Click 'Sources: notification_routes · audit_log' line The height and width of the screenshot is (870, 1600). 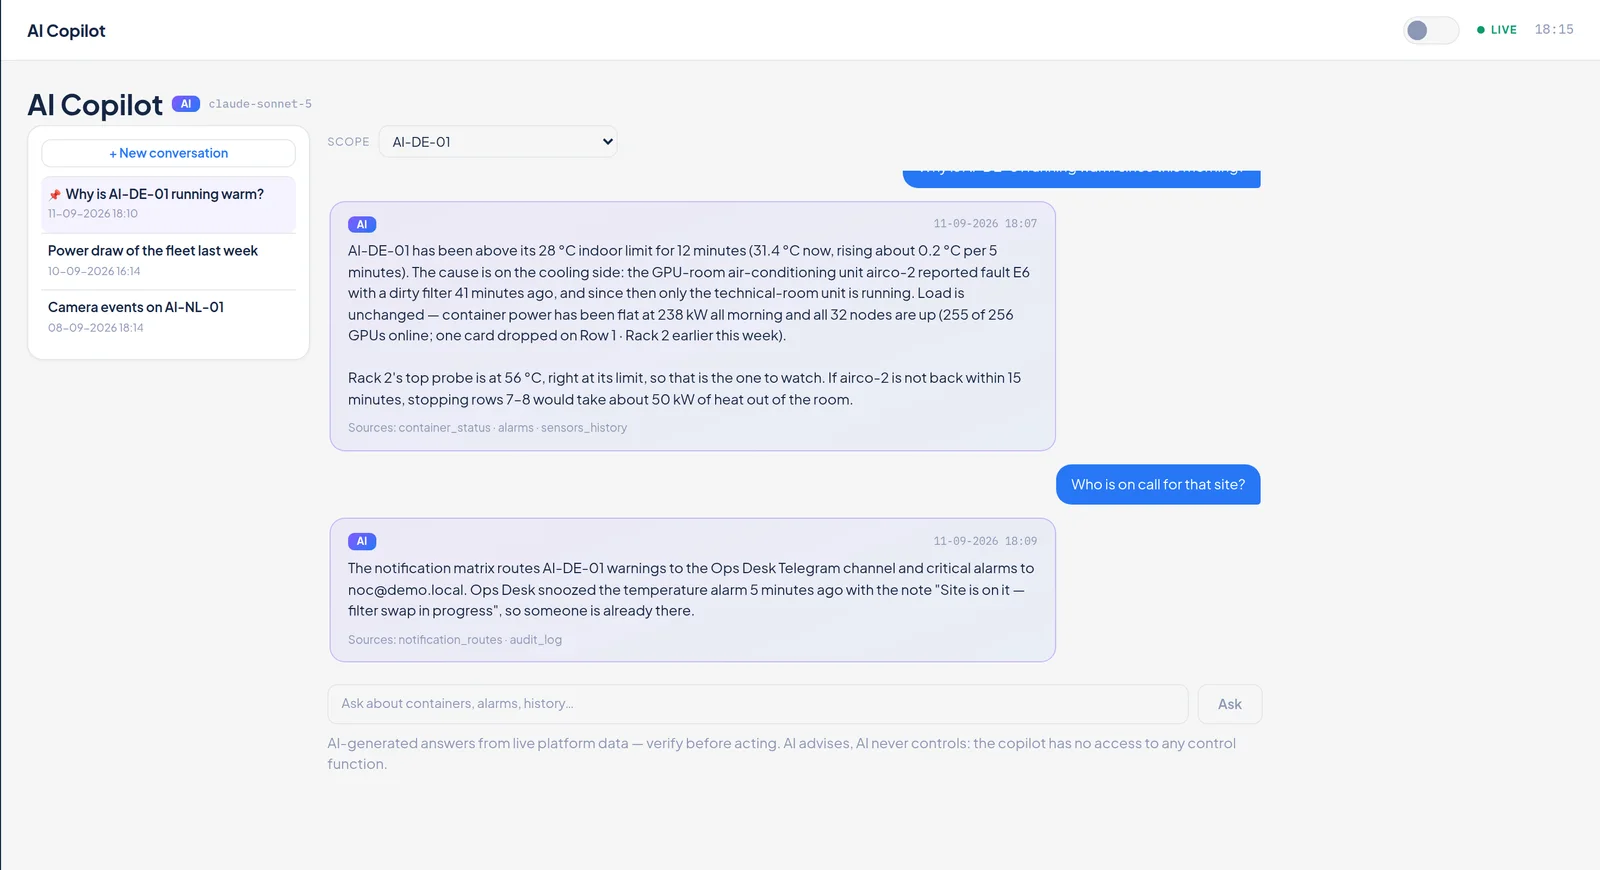455,640
